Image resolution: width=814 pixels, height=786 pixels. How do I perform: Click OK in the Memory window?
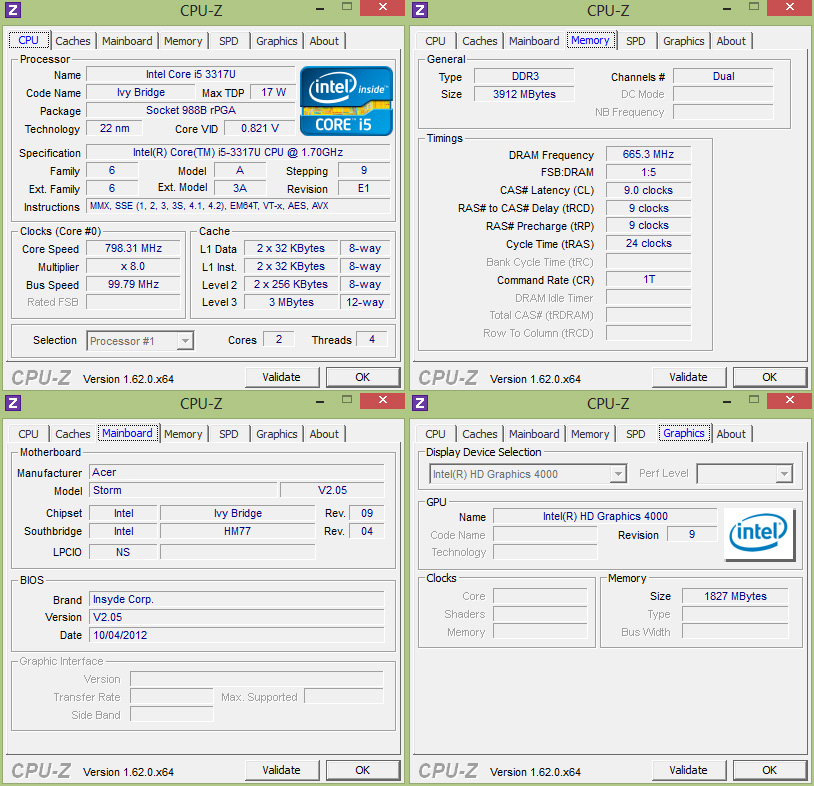point(769,377)
